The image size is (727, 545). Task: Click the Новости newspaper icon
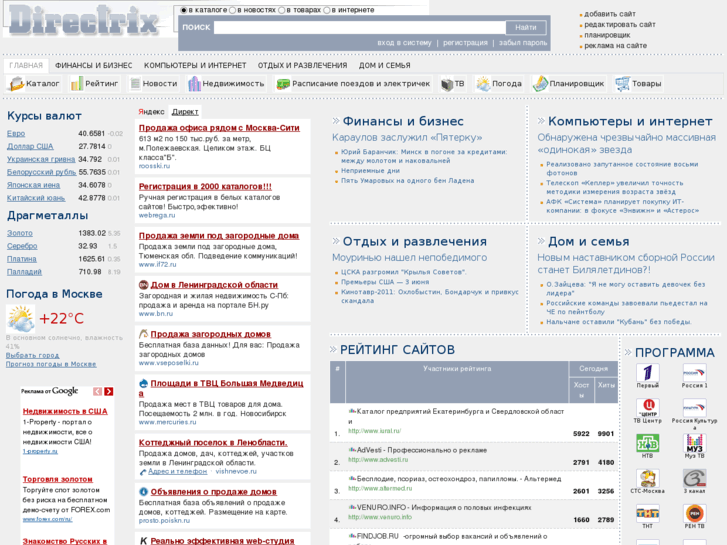[135, 84]
